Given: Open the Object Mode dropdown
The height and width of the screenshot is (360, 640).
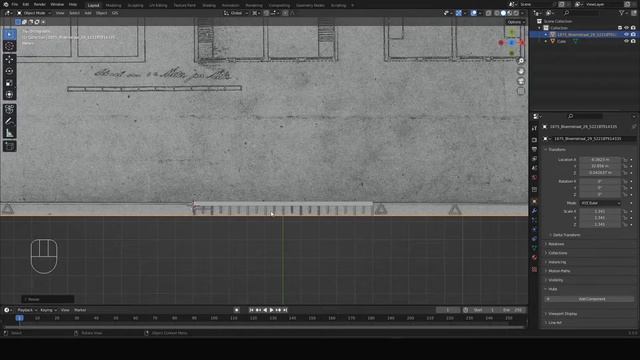Looking at the screenshot, I should (34, 13).
